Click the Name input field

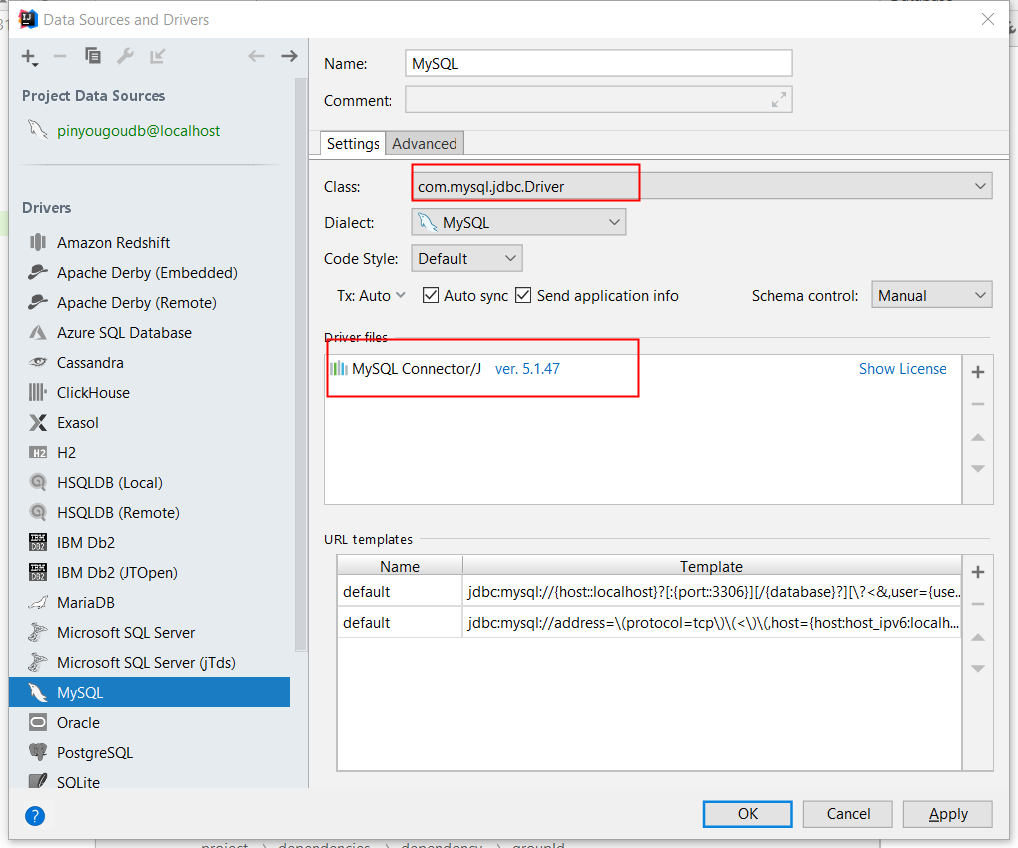(x=599, y=64)
